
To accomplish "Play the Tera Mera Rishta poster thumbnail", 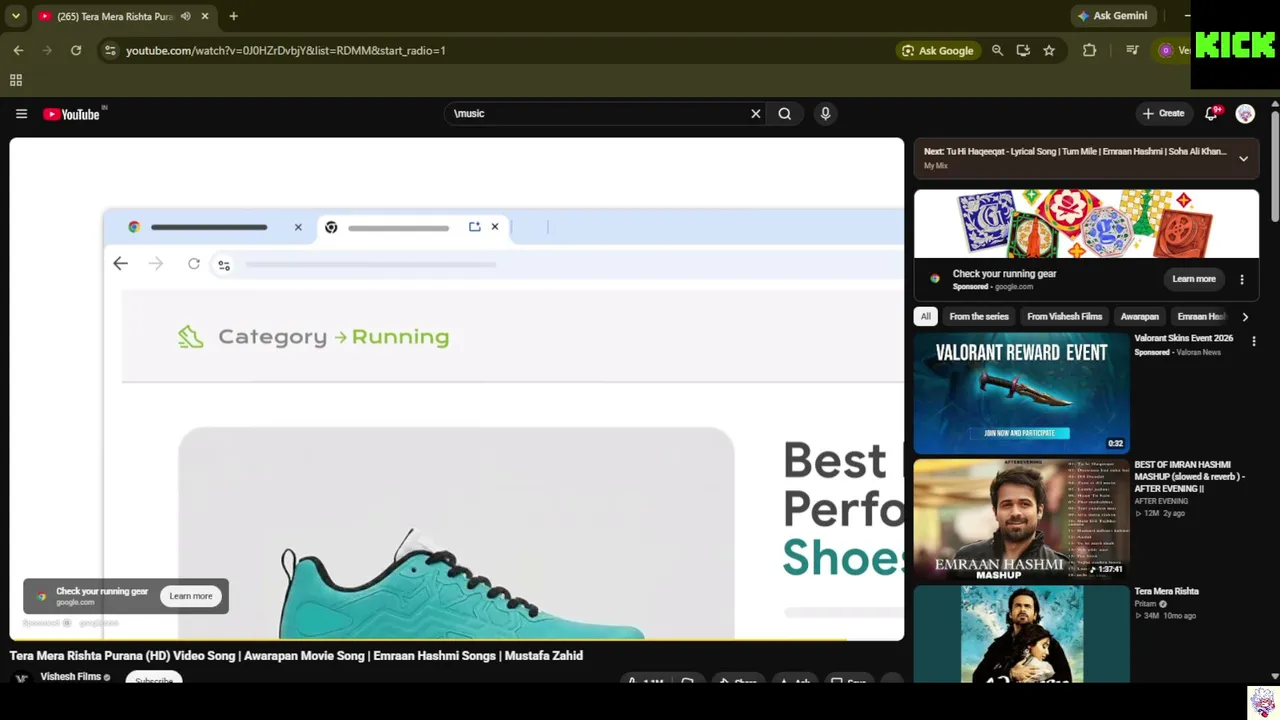I will pos(1021,635).
